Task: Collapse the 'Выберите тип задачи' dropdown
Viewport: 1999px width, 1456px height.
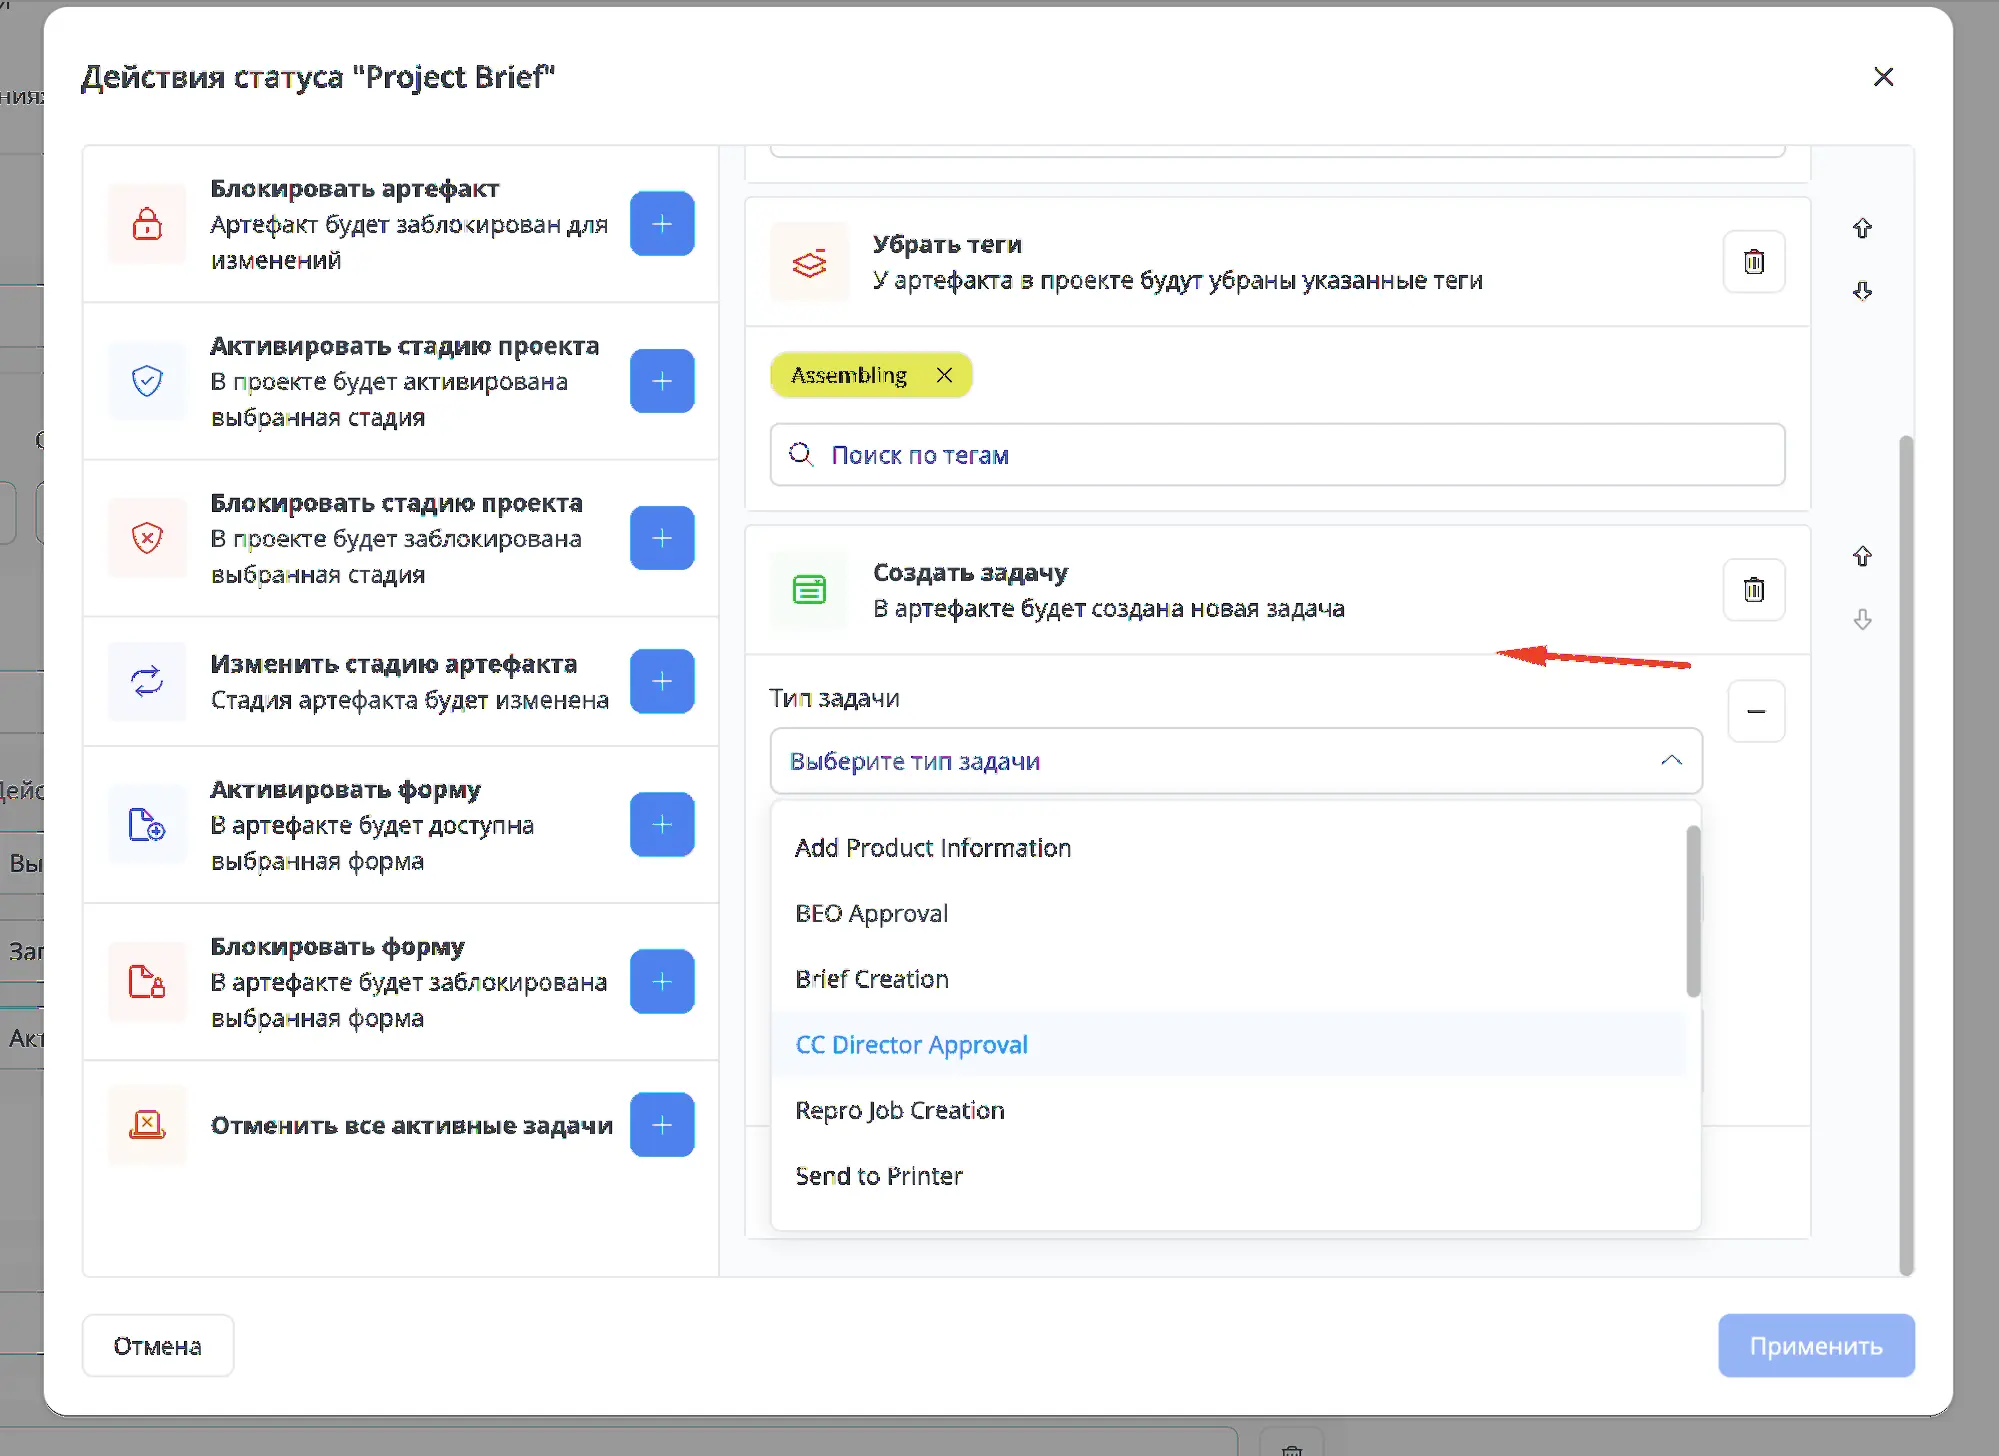Action: 1671,761
